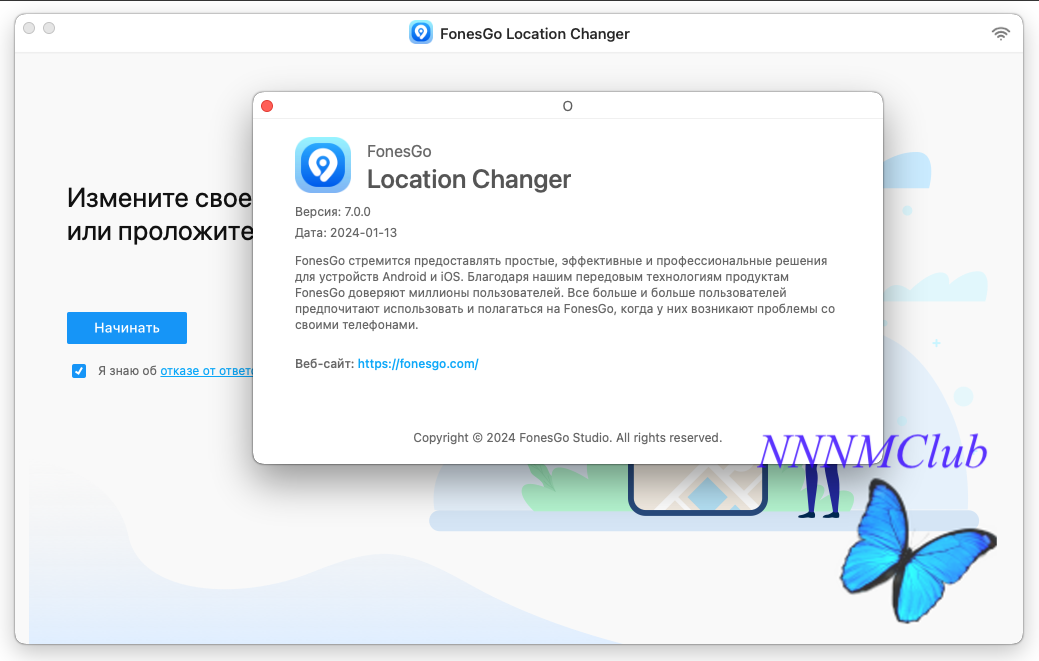Open the 'отказе от ответ' disclaimer link
The width and height of the screenshot is (1039, 661).
207,371
